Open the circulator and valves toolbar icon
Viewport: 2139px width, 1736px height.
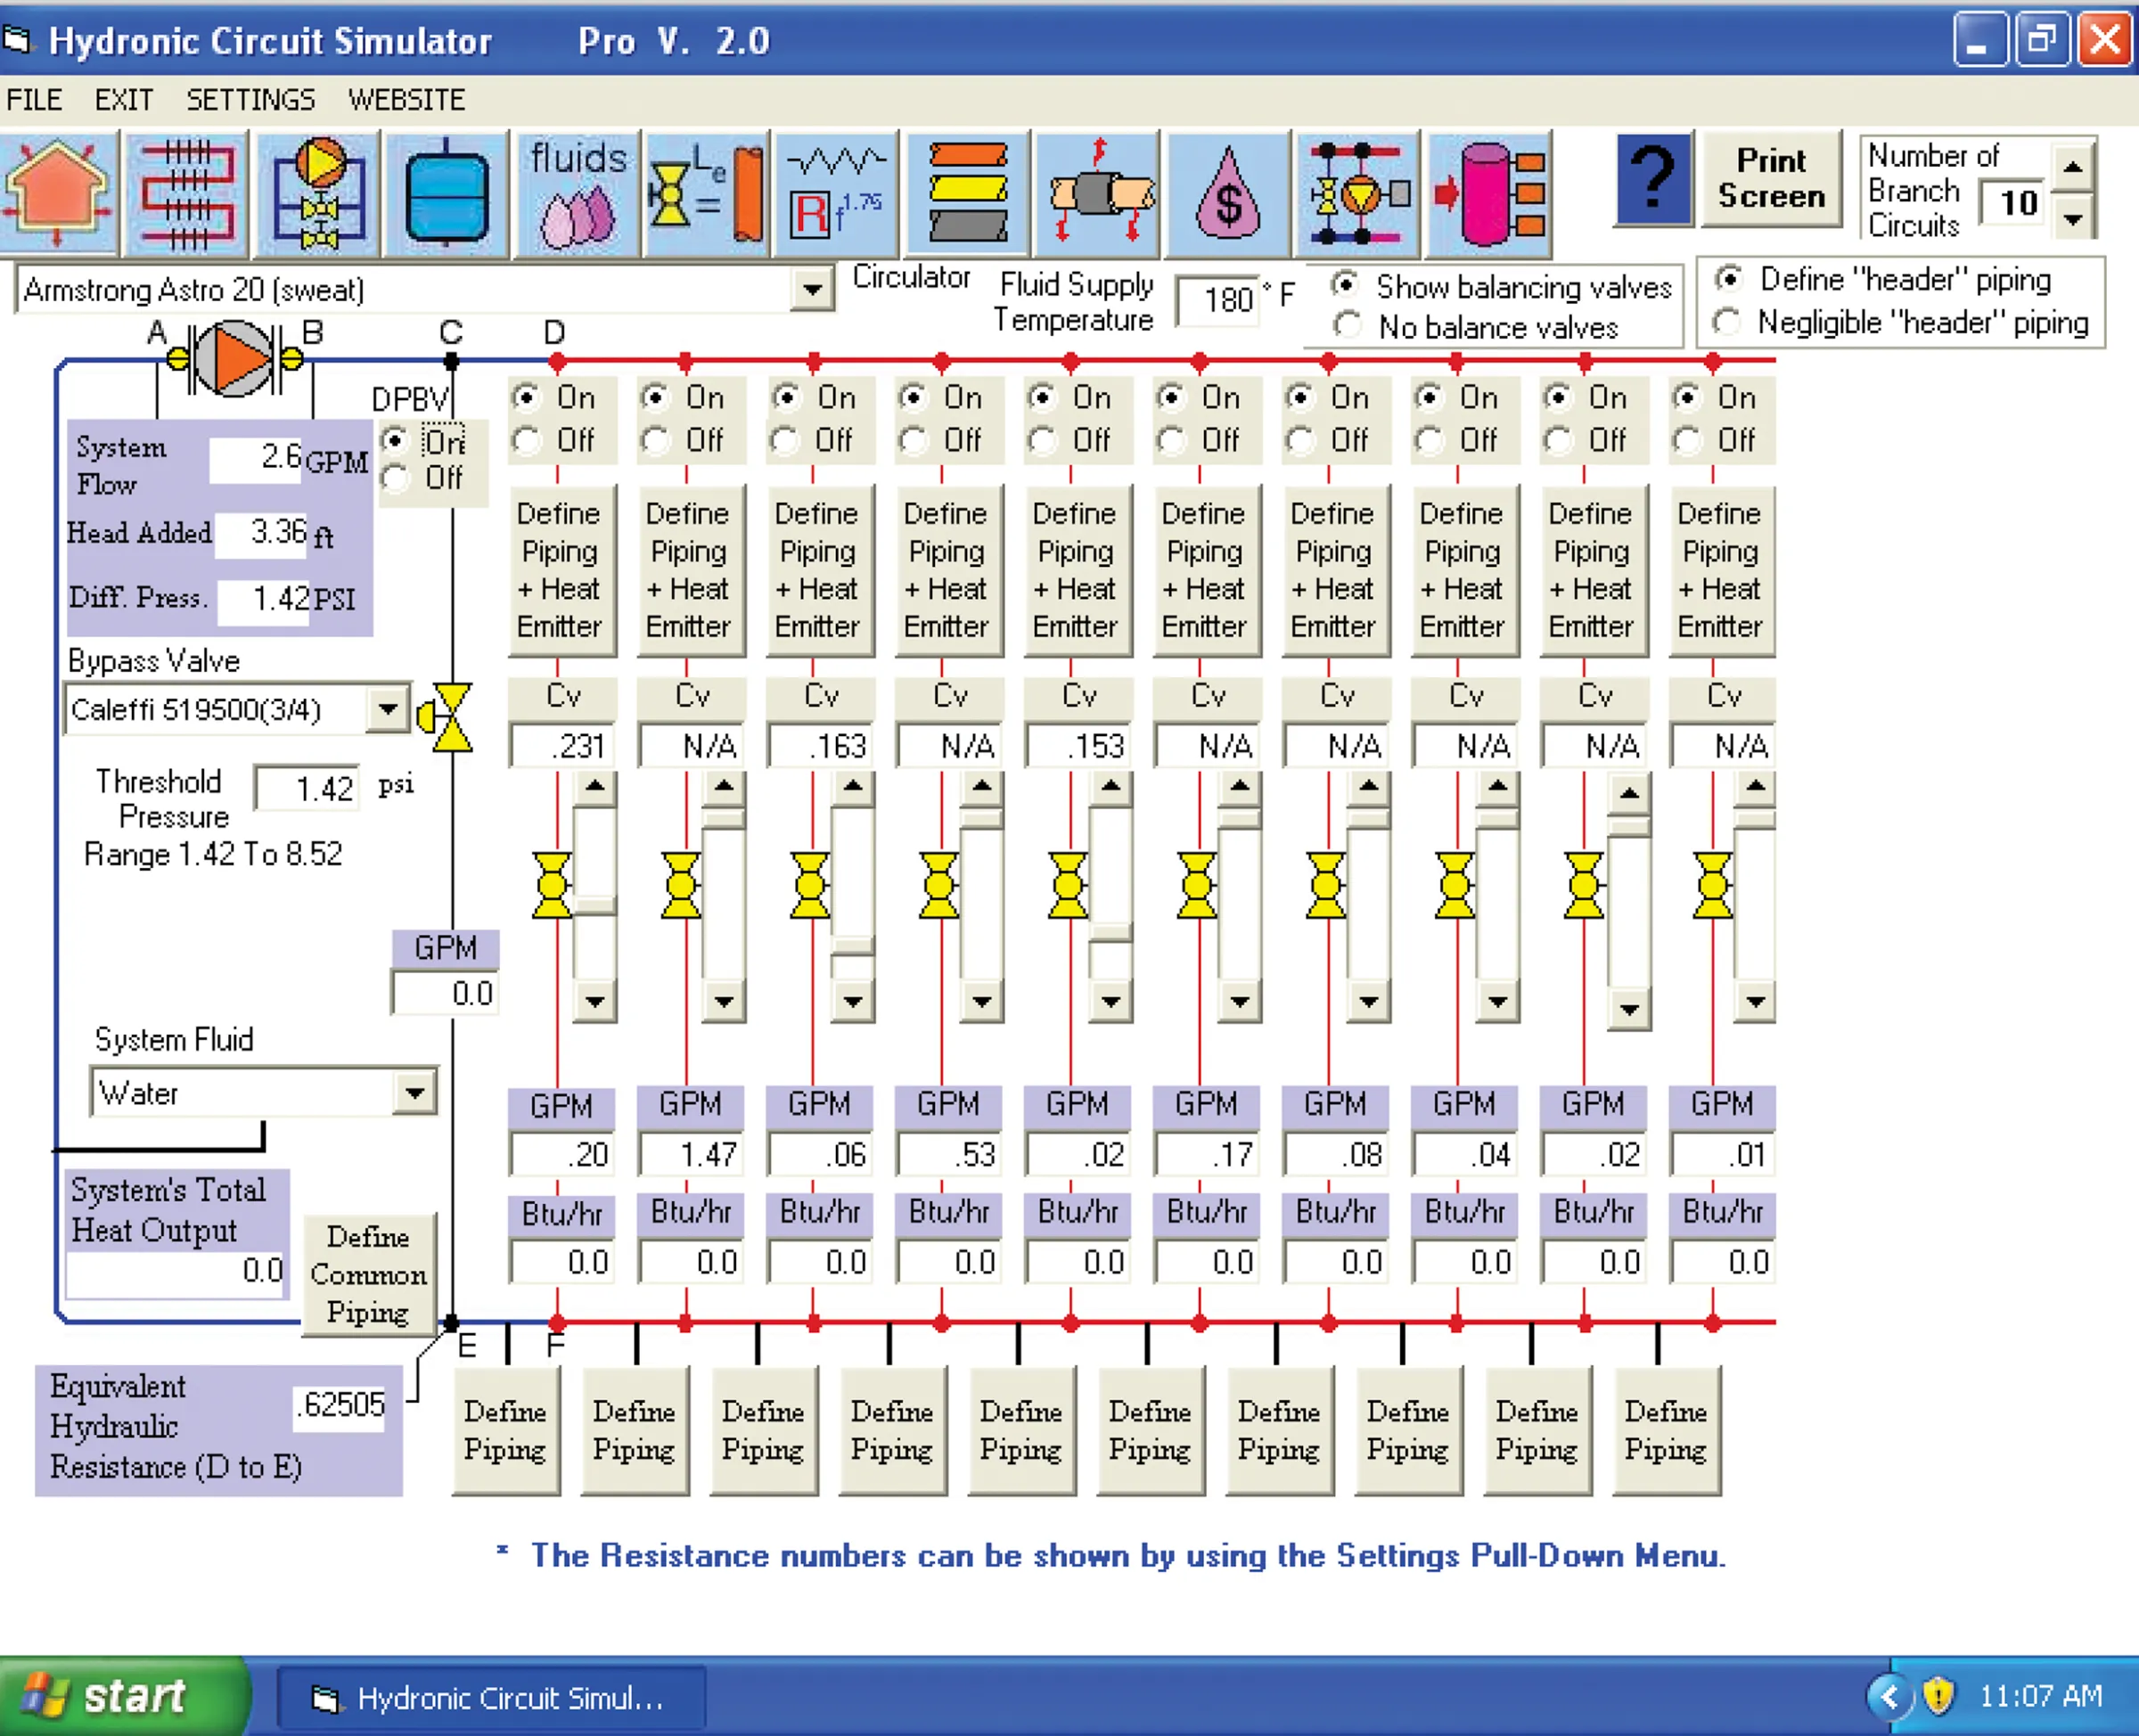coord(318,194)
